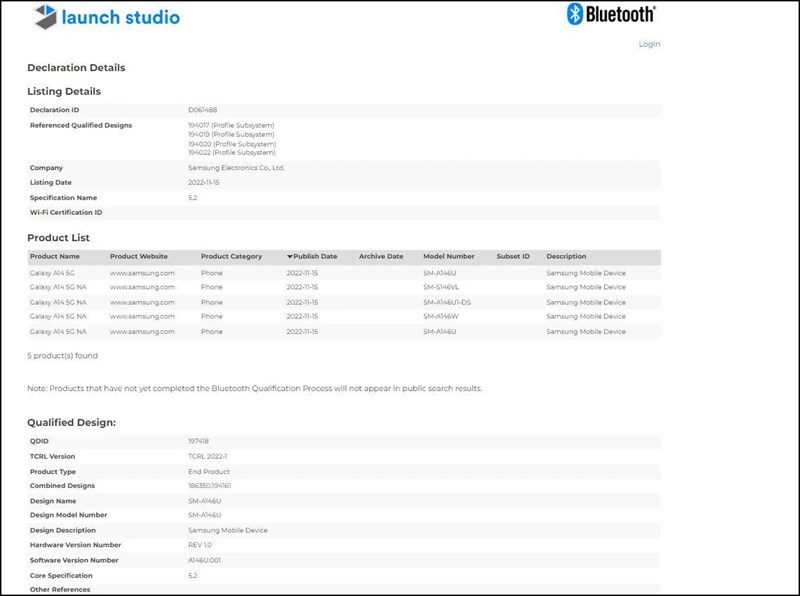Image resolution: width=800 pixels, height=596 pixels.
Task: Click the Specification Name label
Action: [63, 197]
